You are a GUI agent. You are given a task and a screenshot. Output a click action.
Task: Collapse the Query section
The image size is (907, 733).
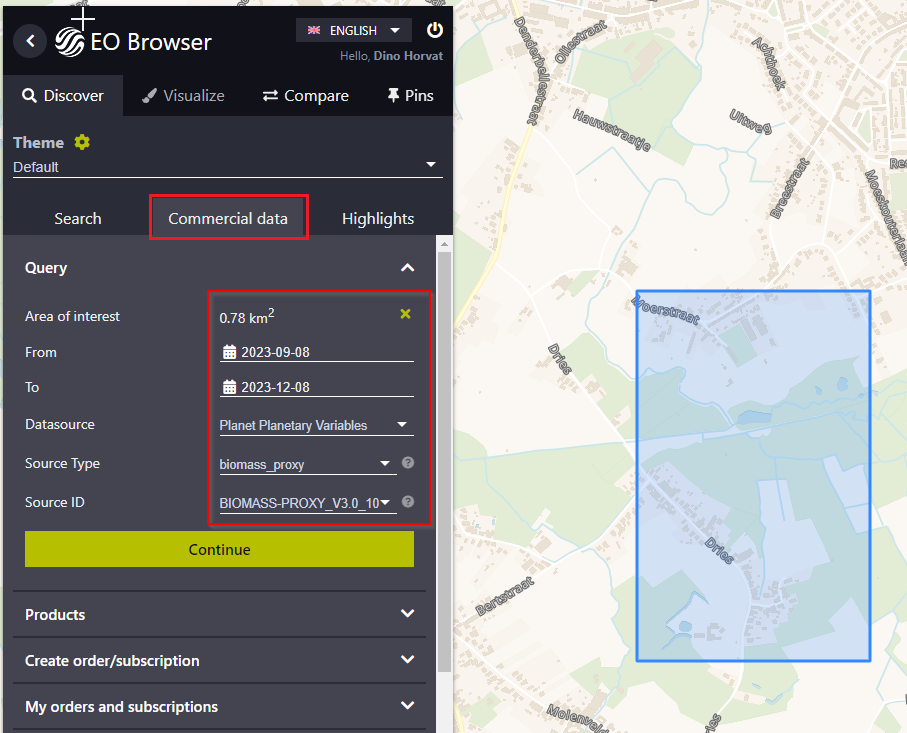click(x=408, y=268)
